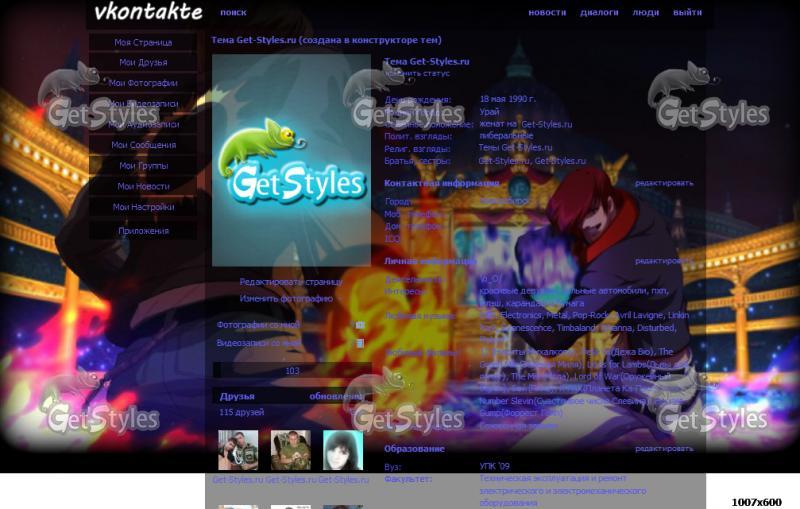Open the first friend's avatar thumbnail
The height and width of the screenshot is (509, 800).
[x=238, y=450]
